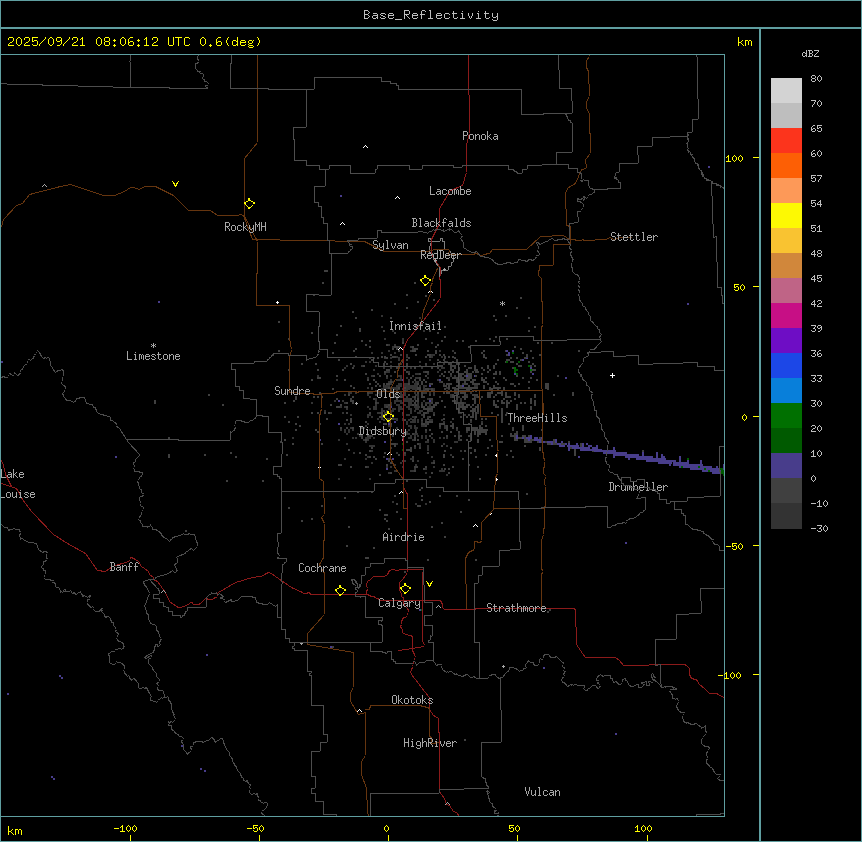Click the yellow chevron marker northwest of RockyMH

175,184
